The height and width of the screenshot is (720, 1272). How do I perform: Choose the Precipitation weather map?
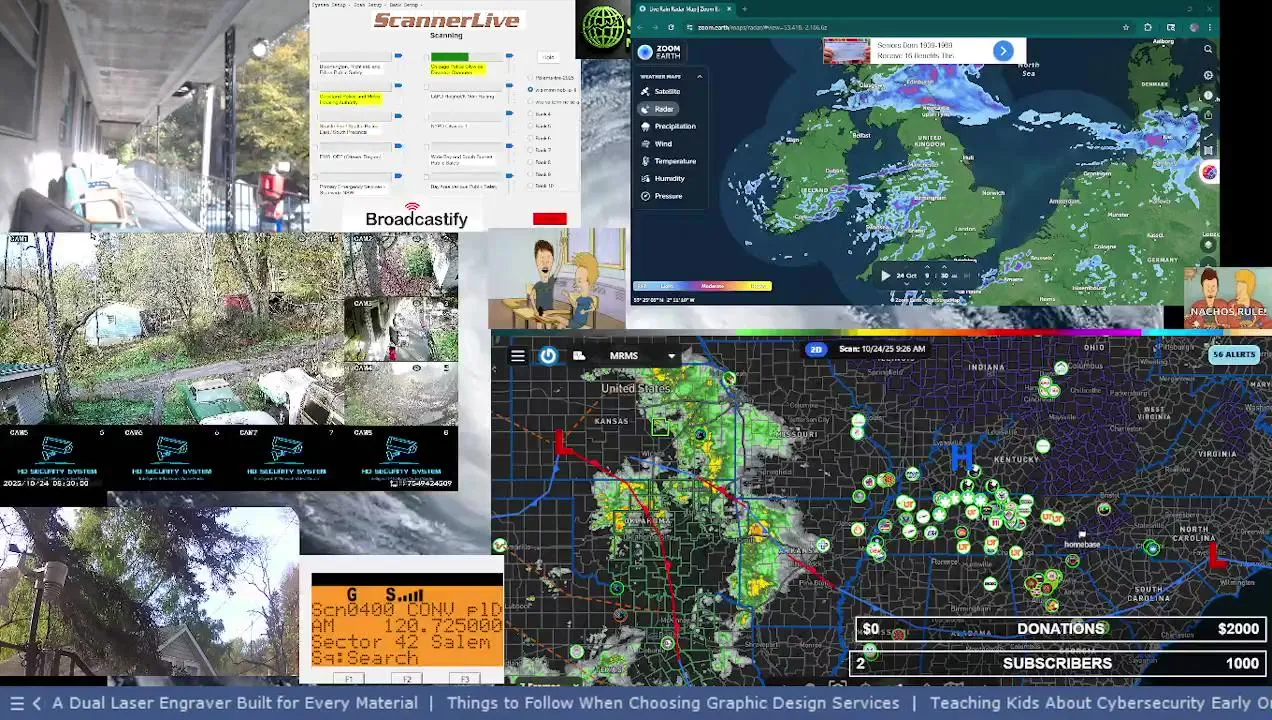tap(668, 126)
